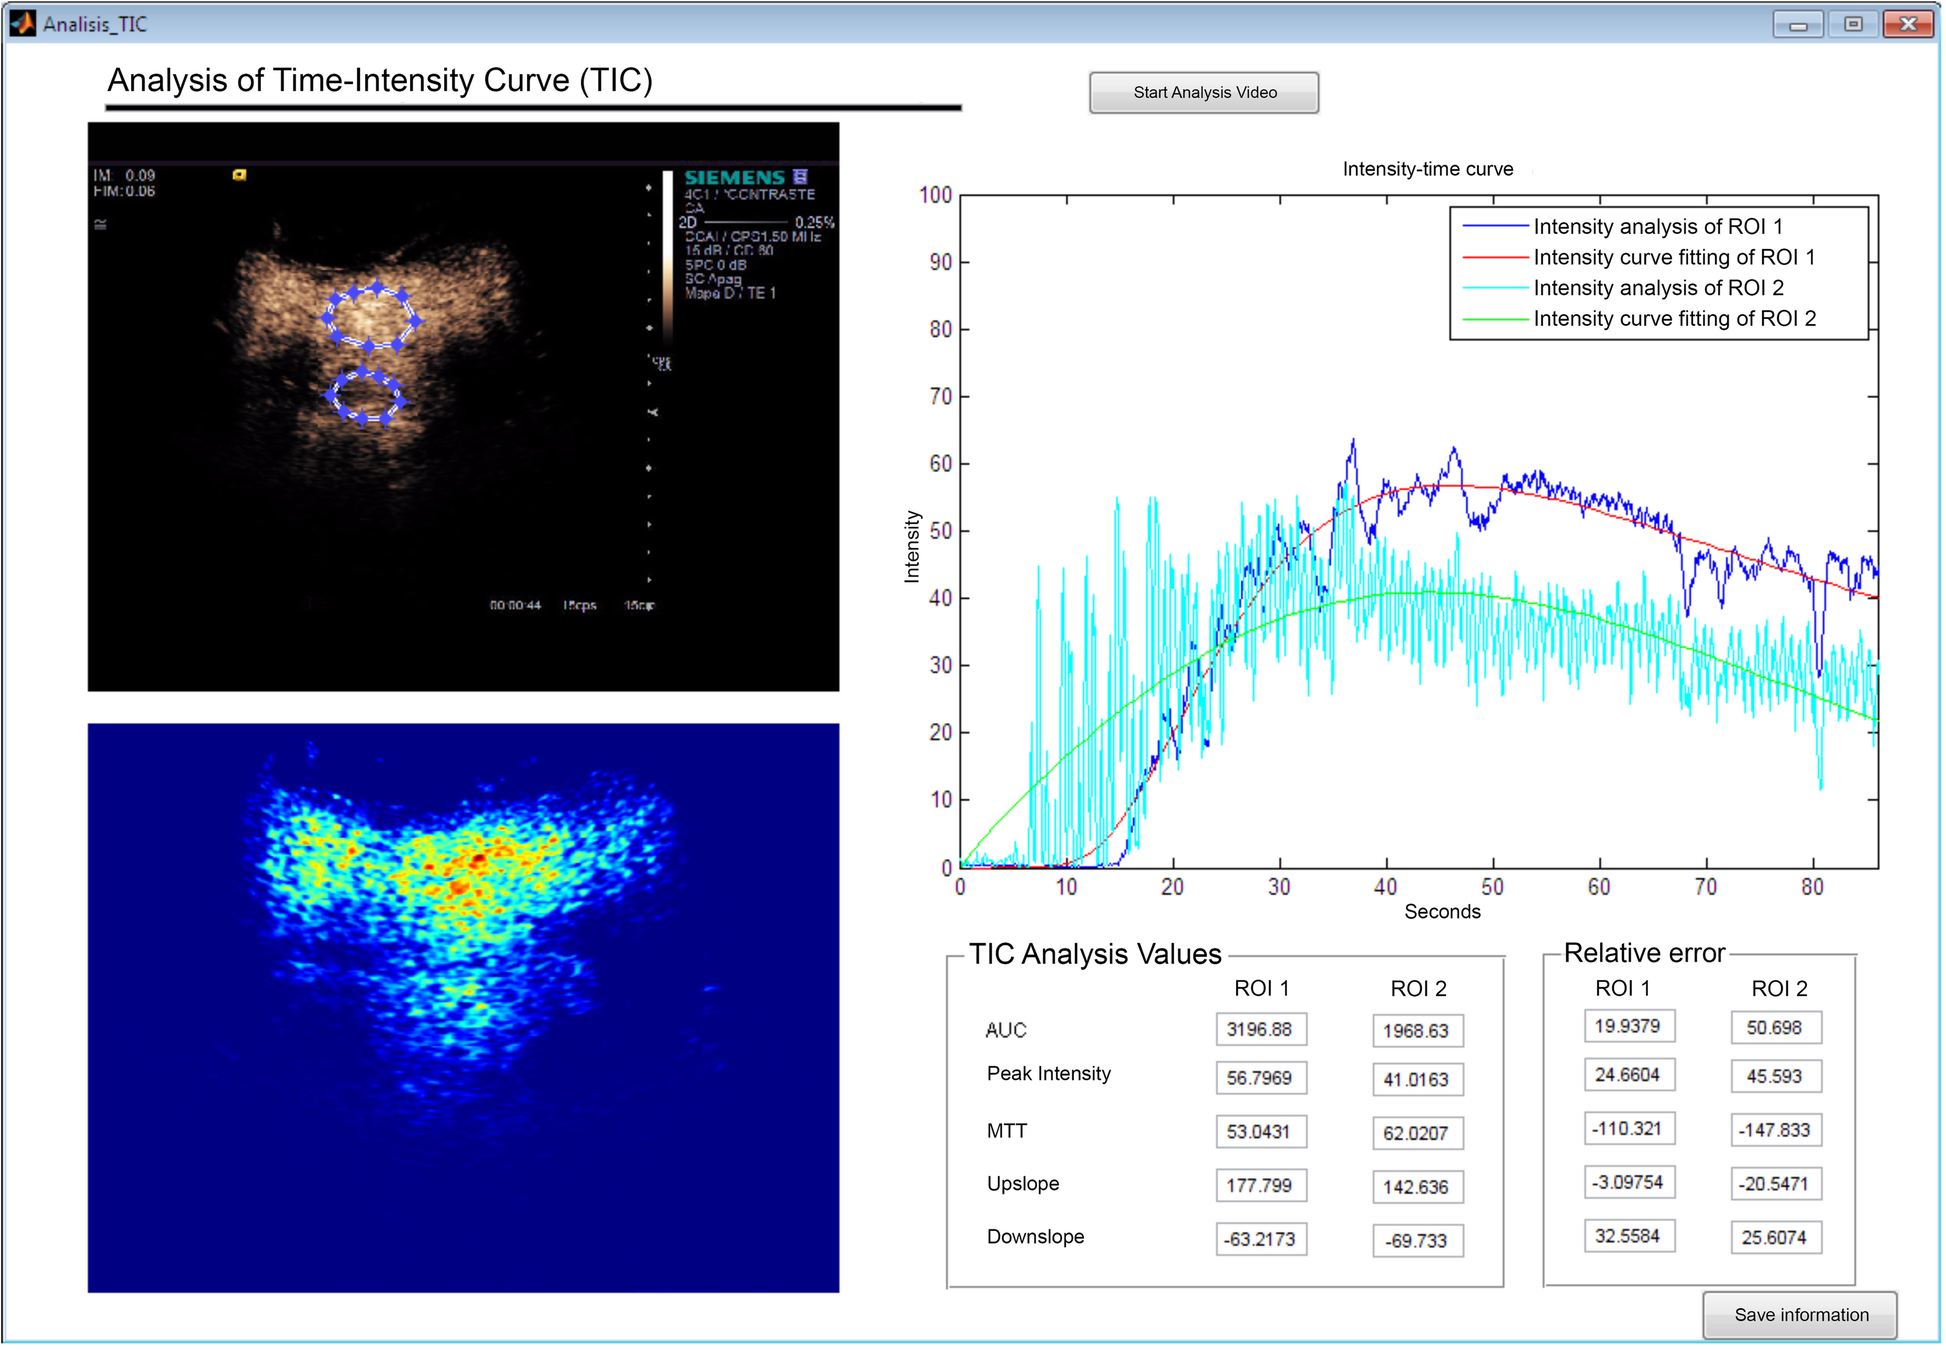1946x1350 pixels.
Task: Select relative error field 45.593
Action: 1775,1076
